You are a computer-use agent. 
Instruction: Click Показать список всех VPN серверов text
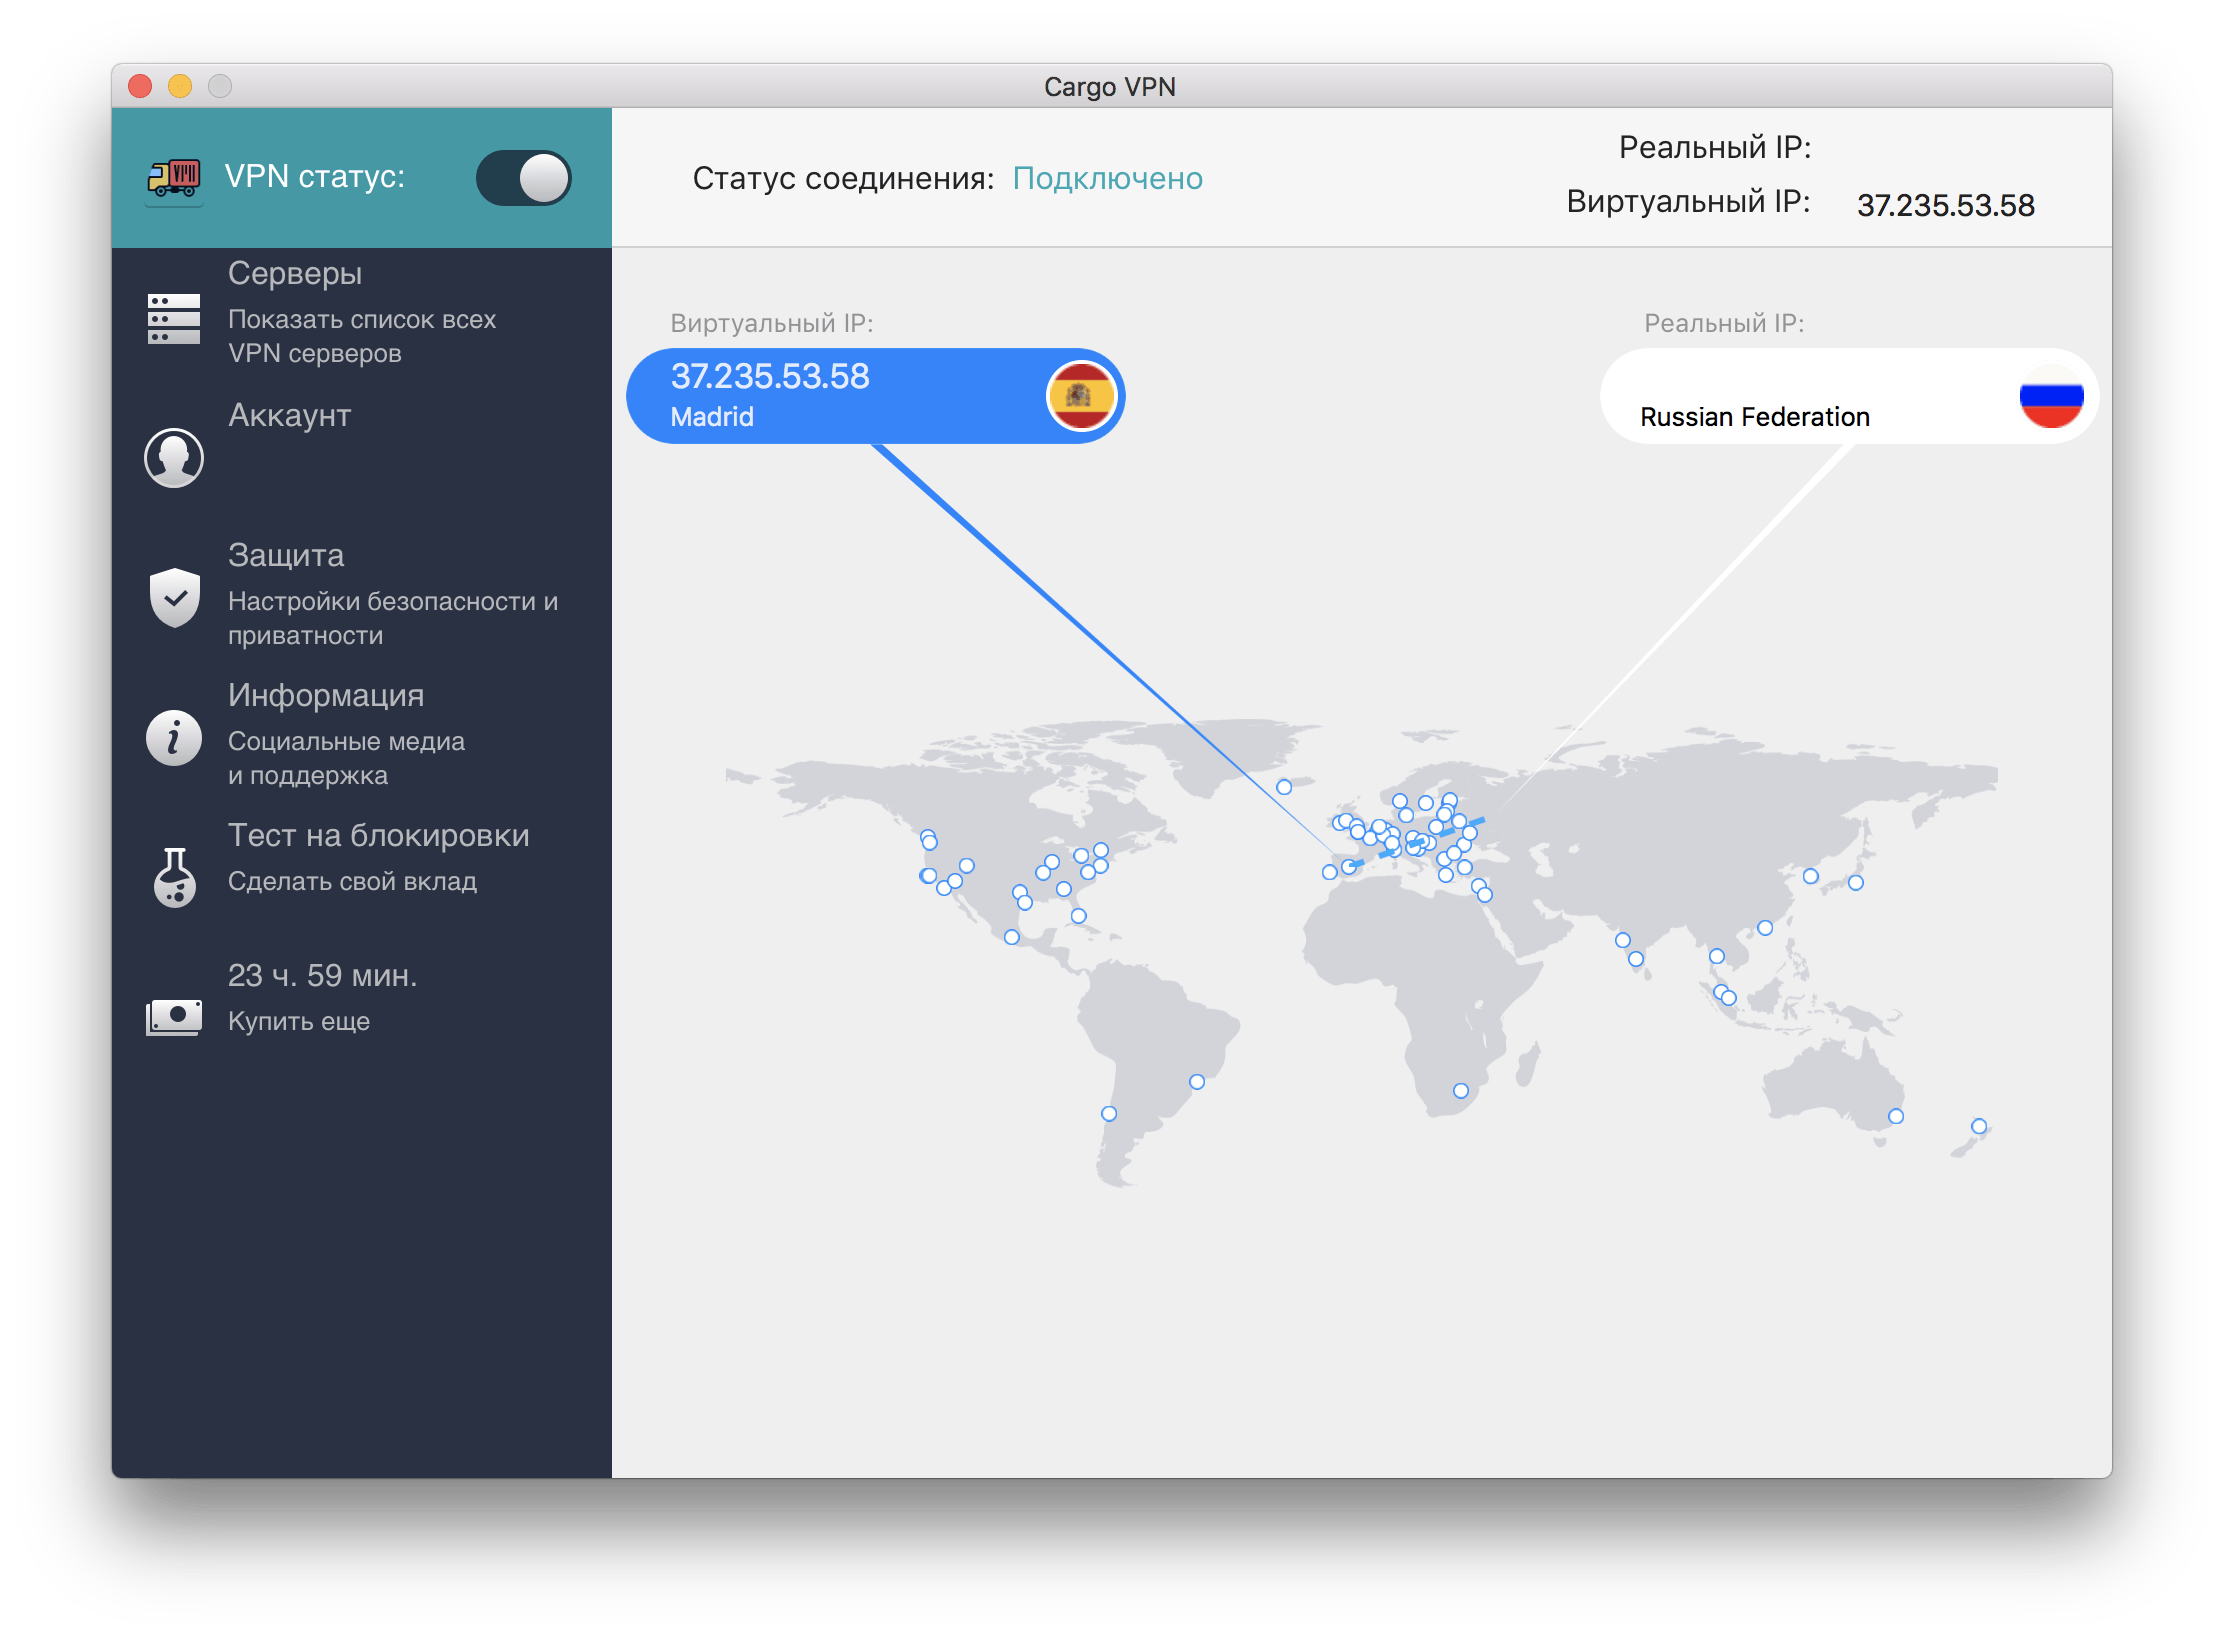coord(362,336)
